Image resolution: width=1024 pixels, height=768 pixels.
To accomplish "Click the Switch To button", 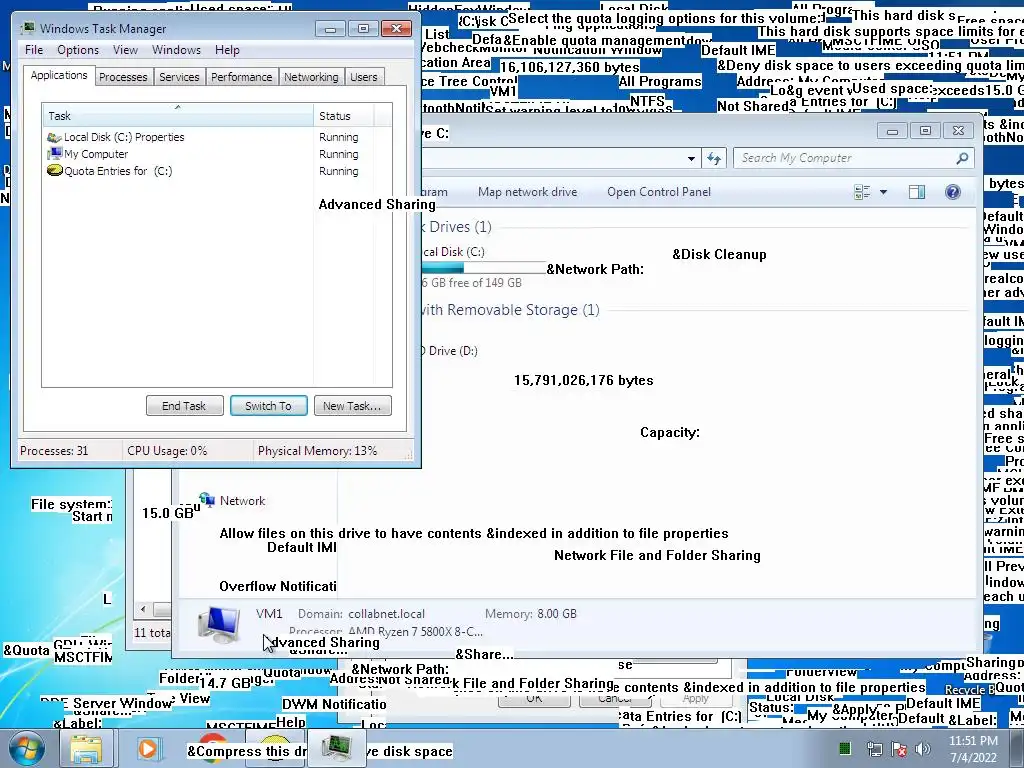I will pos(268,406).
